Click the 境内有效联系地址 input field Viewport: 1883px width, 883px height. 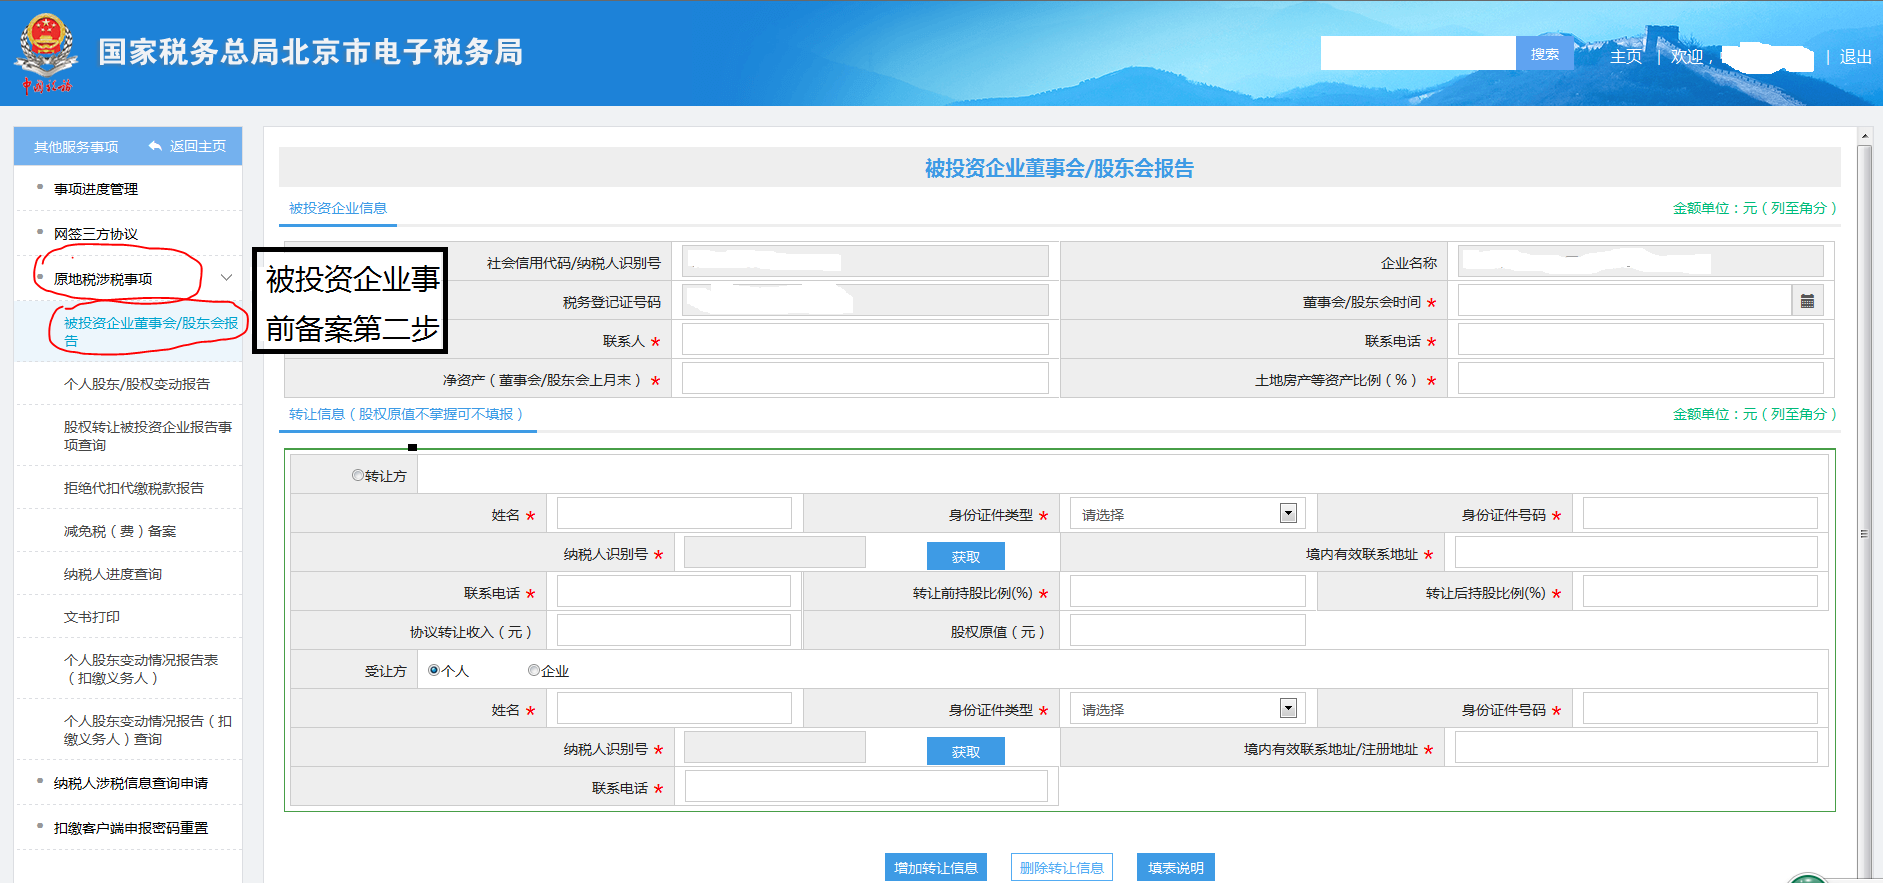click(1636, 553)
